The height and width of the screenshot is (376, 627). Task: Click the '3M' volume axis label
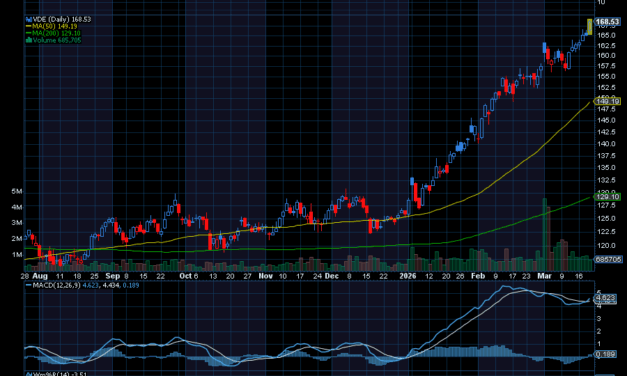click(17, 223)
